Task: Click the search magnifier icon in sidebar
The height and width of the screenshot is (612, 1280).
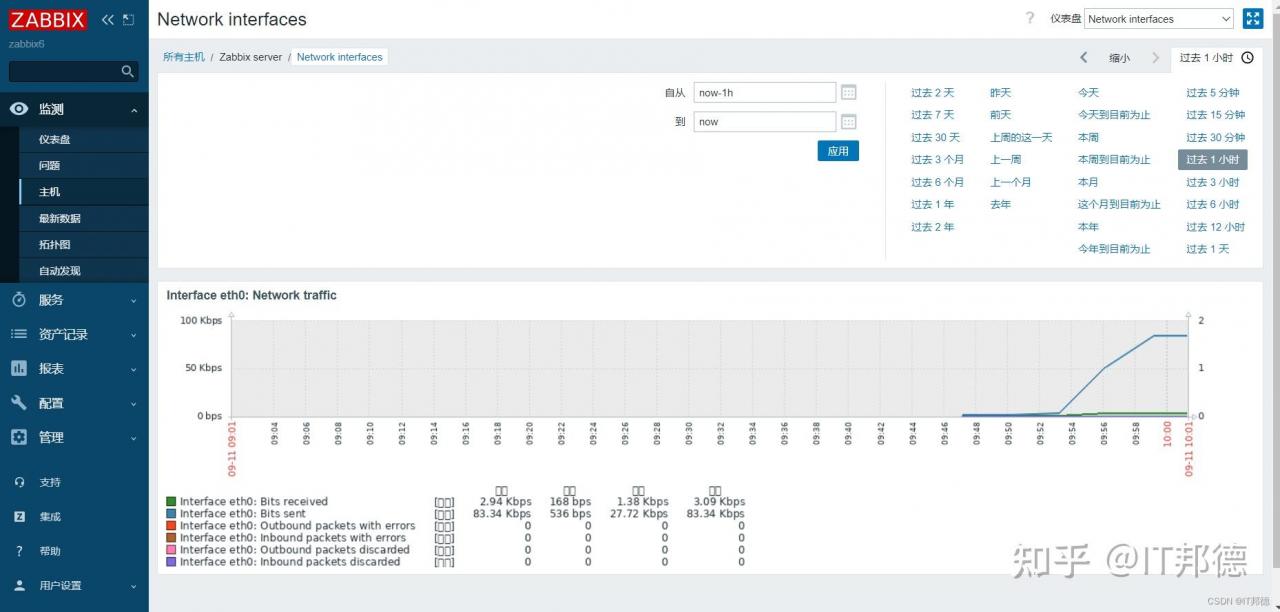Action: tap(127, 71)
